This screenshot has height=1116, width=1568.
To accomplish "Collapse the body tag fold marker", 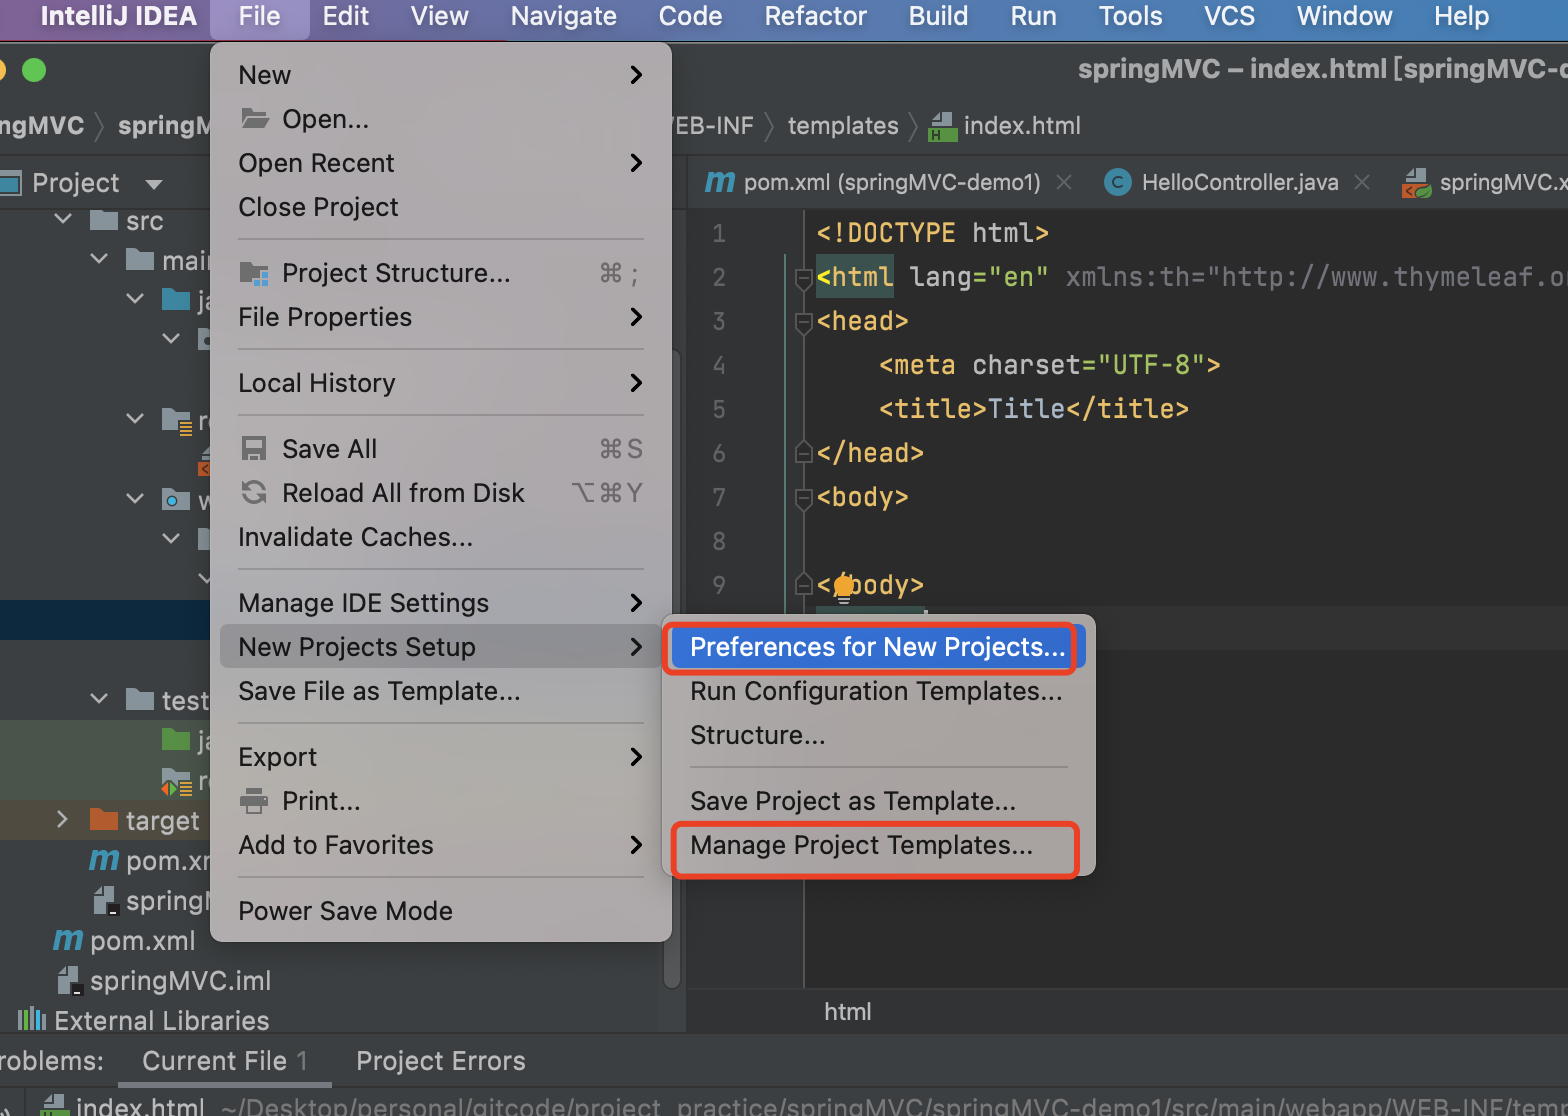I will pyautogui.click(x=803, y=497).
